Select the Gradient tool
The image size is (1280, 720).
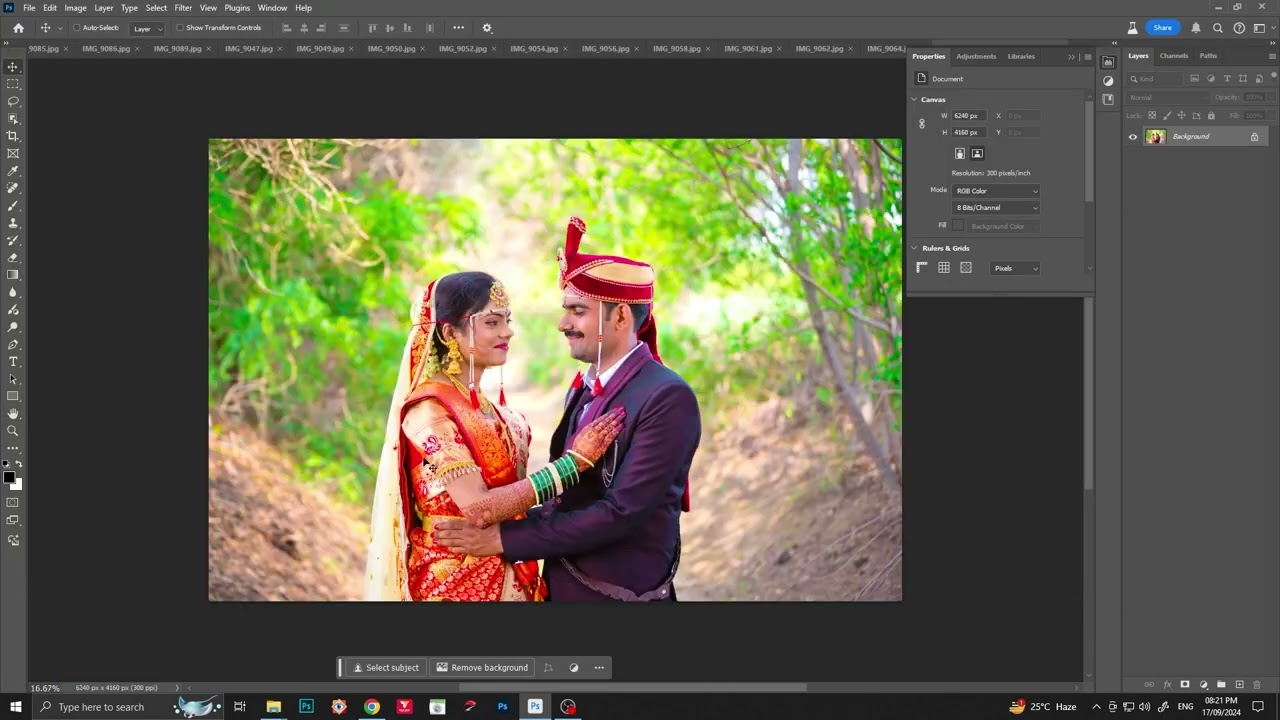click(13, 275)
